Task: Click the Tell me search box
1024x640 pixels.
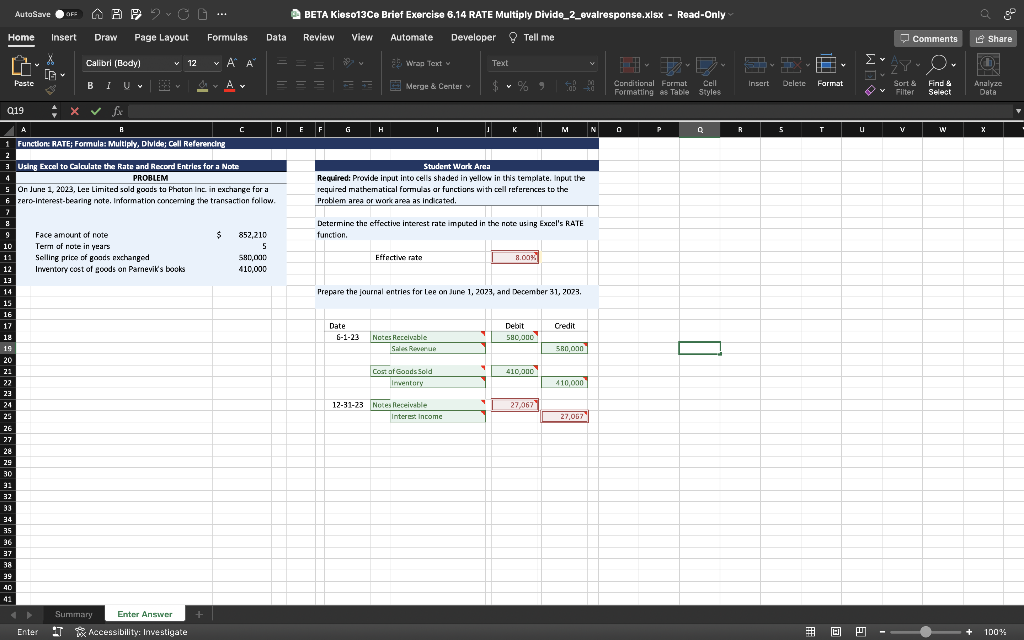Action: (x=532, y=37)
